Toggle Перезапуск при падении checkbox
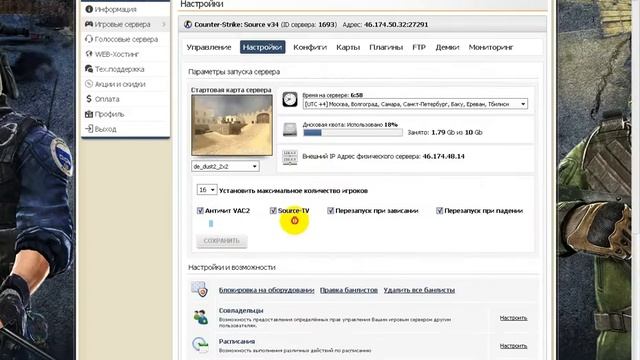This screenshot has height=360, width=640. tap(439, 211)
